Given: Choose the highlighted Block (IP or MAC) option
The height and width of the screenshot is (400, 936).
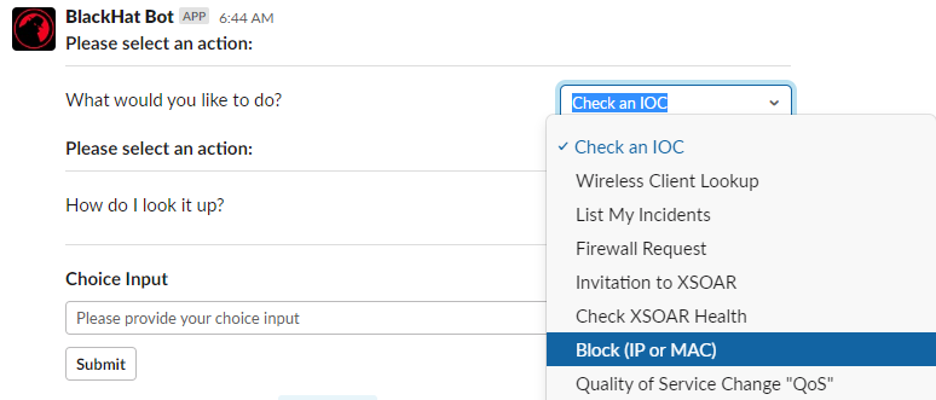Looking at the screenshot, I should [741, 350].
